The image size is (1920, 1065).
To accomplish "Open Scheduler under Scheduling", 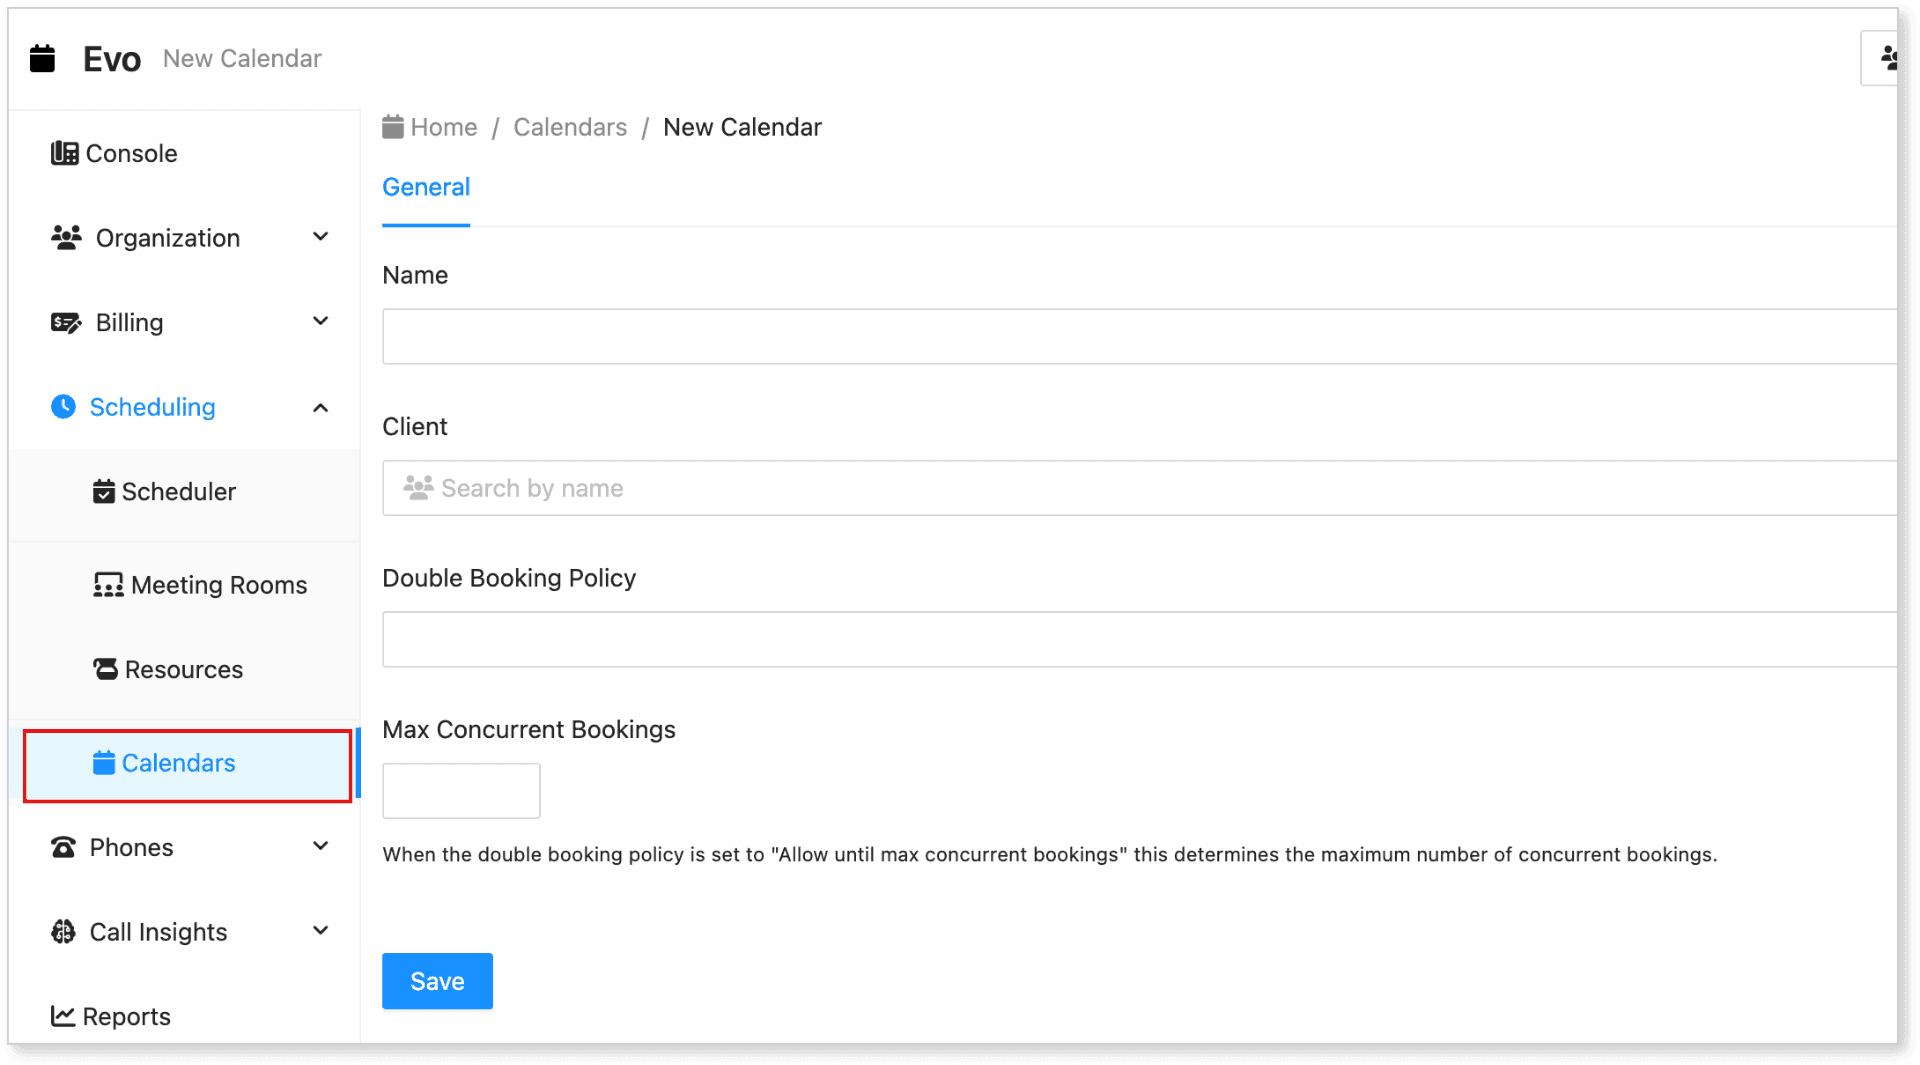I will pyautogui.click(x=178, y=491).
